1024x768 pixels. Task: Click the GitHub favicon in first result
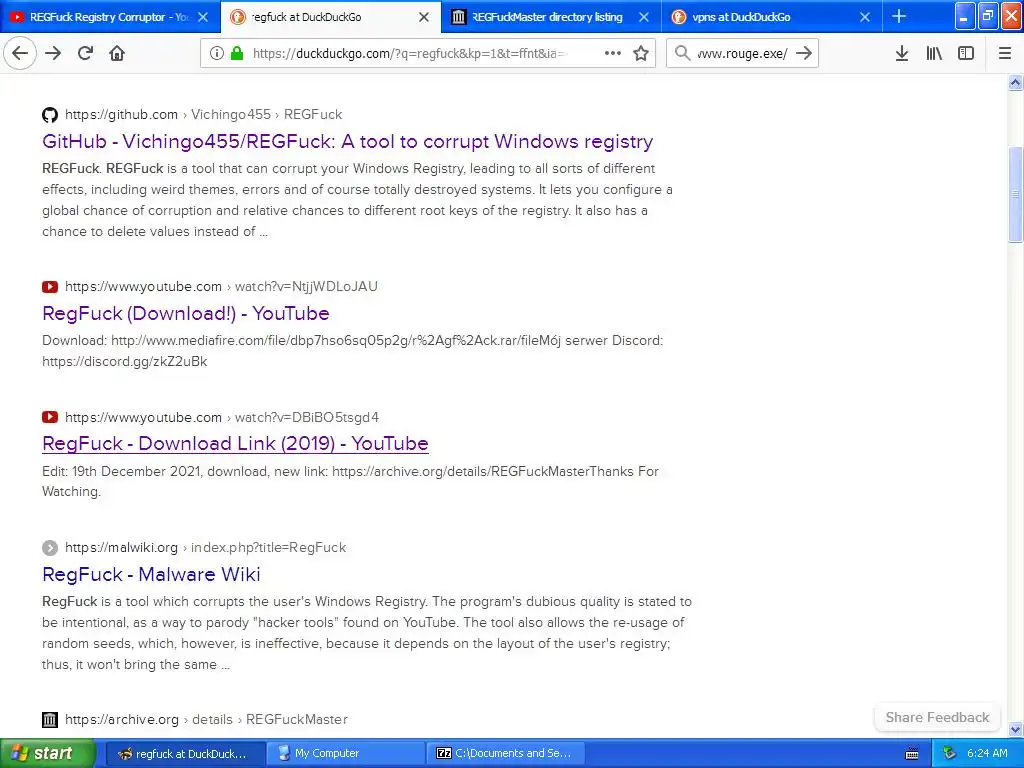pos(50,115)
